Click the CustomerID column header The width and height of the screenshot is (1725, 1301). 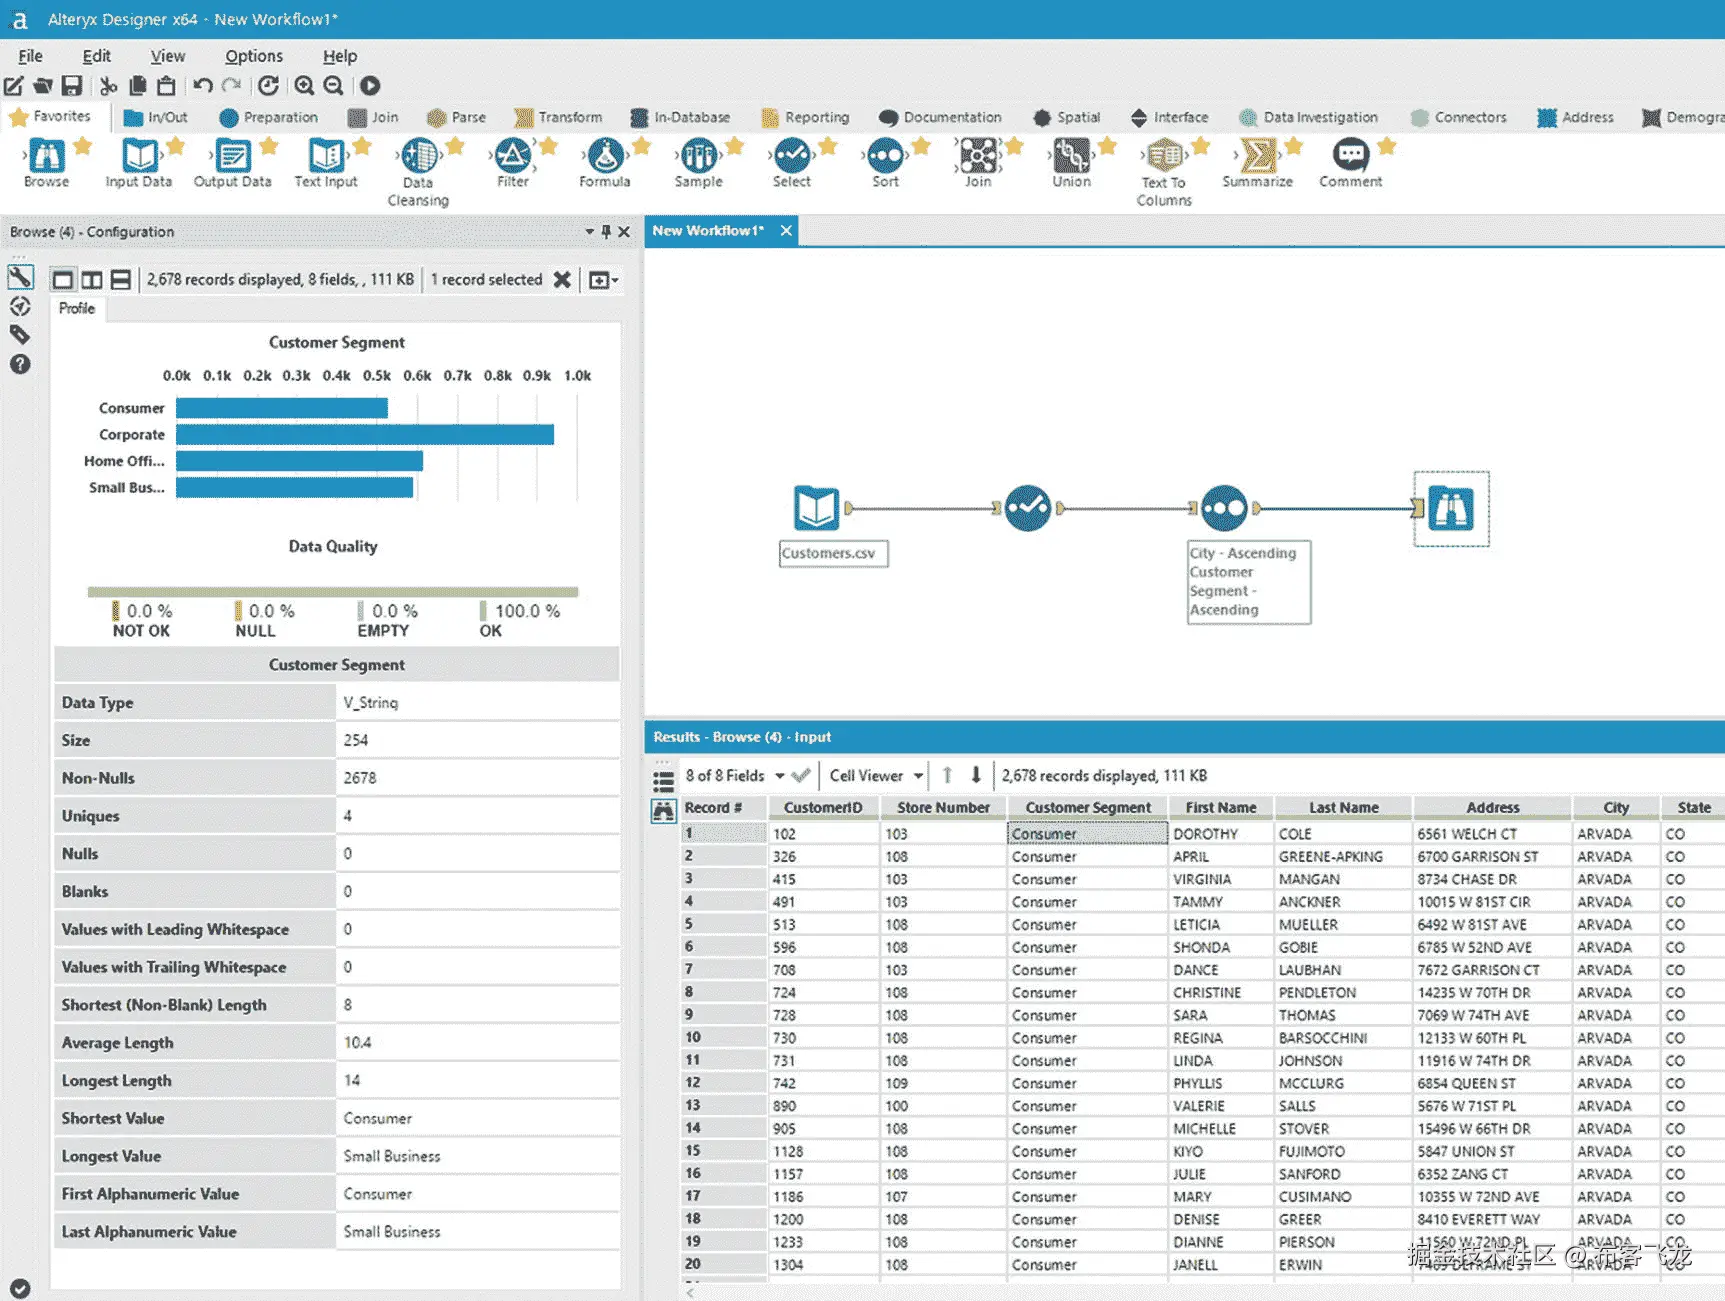pos(823,807)
